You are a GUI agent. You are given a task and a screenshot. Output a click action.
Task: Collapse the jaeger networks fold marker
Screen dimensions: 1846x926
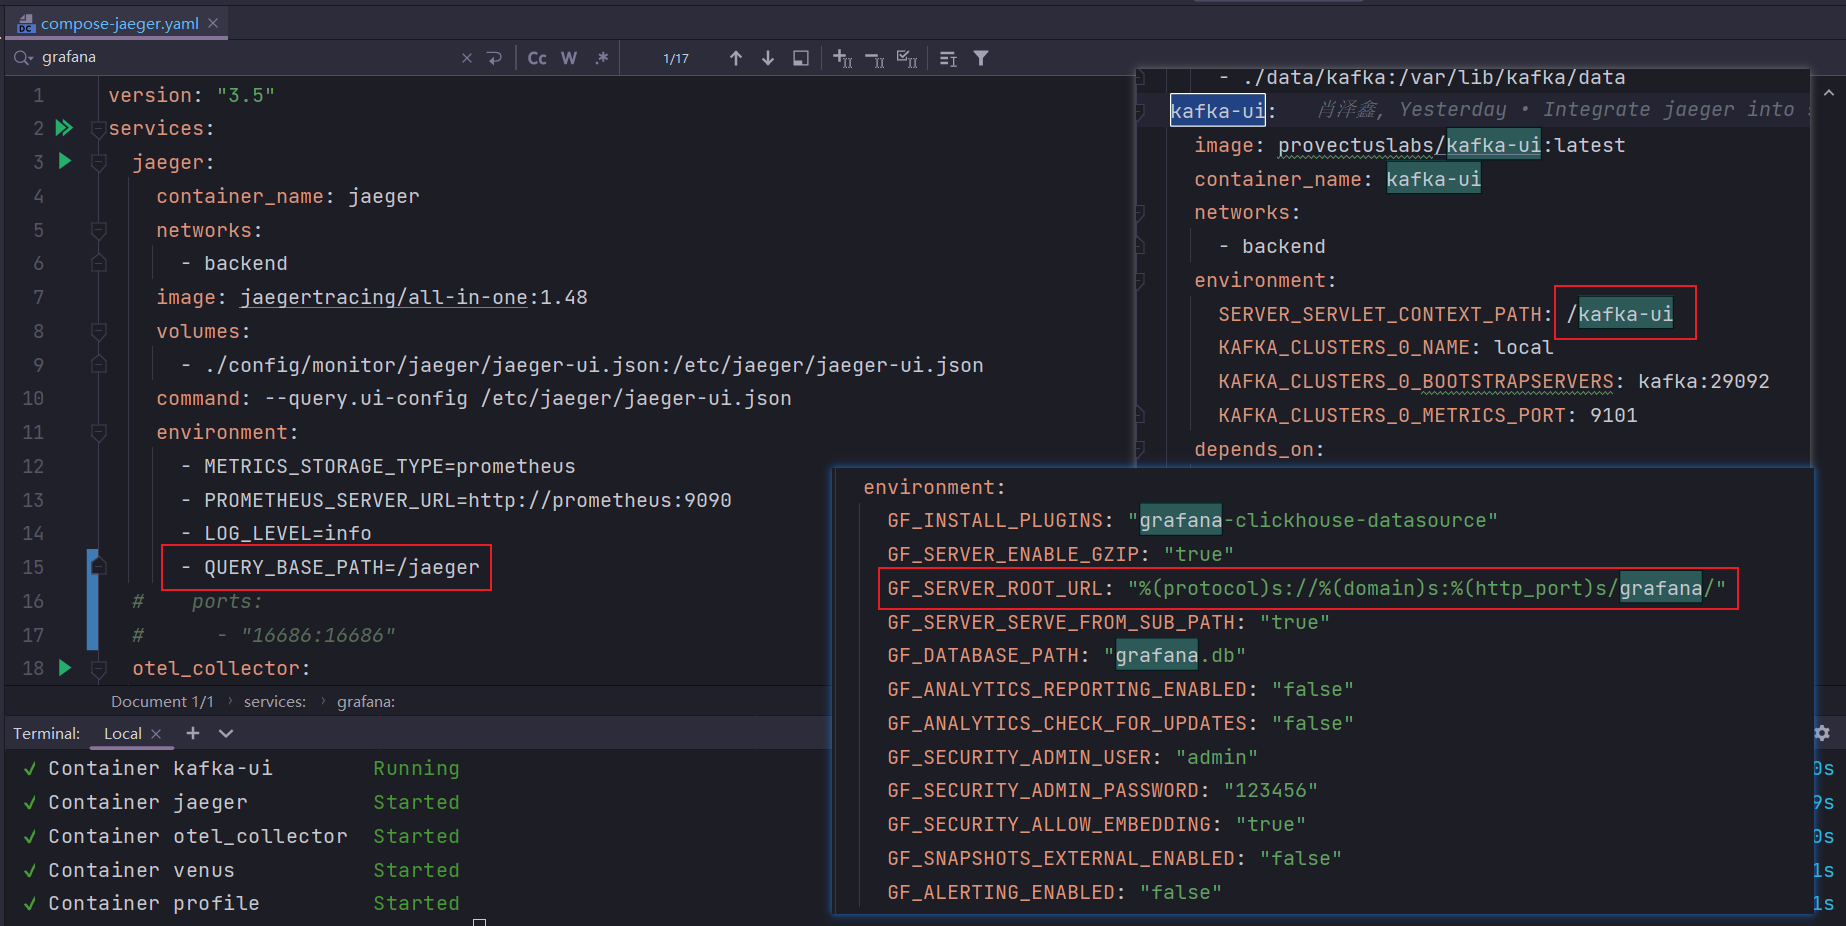point(98,230)
